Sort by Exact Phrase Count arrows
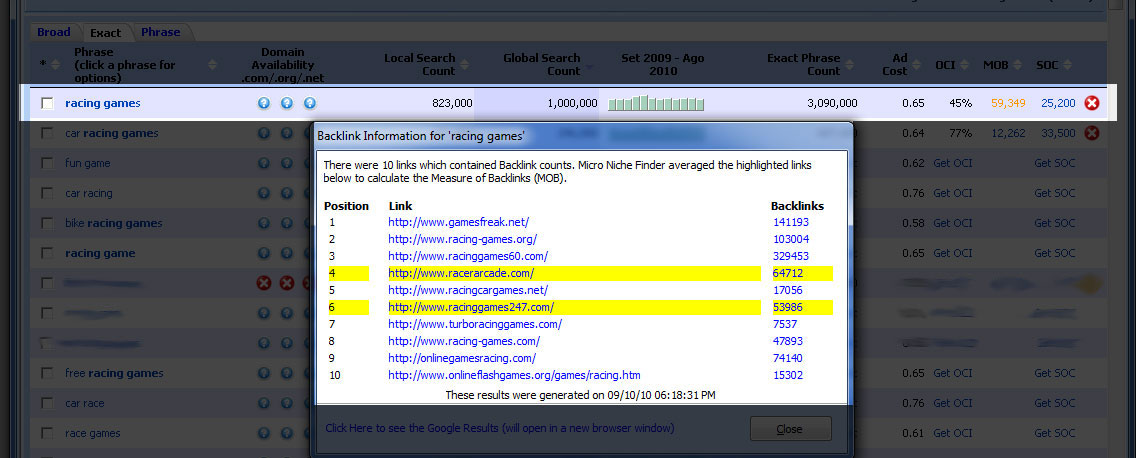The width and height of the screenshot is (1136, 458). click(x=848, y=64)
